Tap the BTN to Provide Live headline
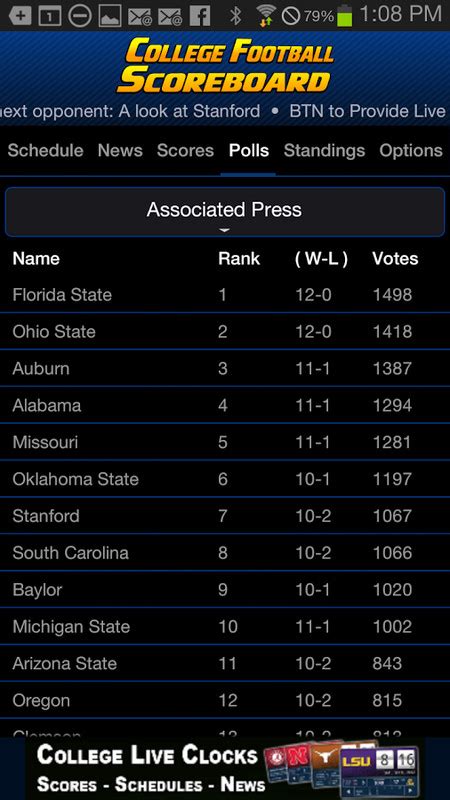 coord(367,111)
